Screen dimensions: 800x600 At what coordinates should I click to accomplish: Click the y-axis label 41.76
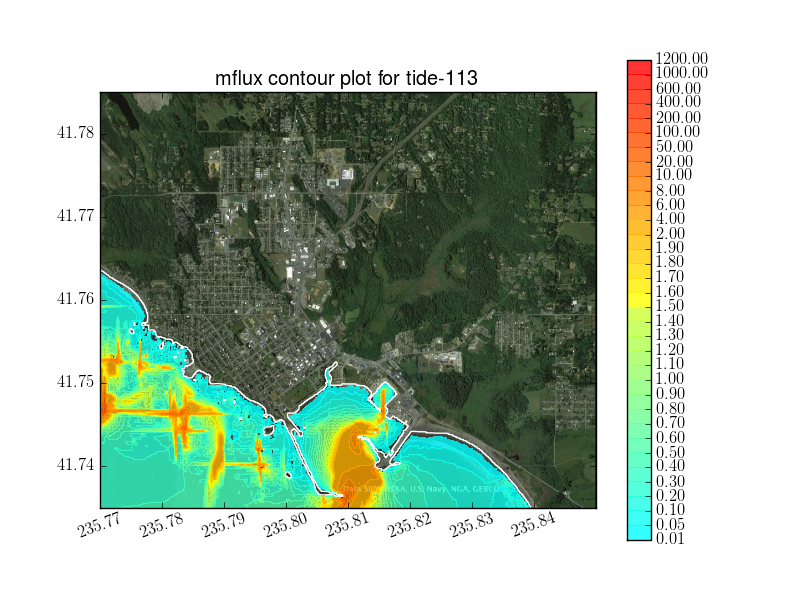click(76, 298)
